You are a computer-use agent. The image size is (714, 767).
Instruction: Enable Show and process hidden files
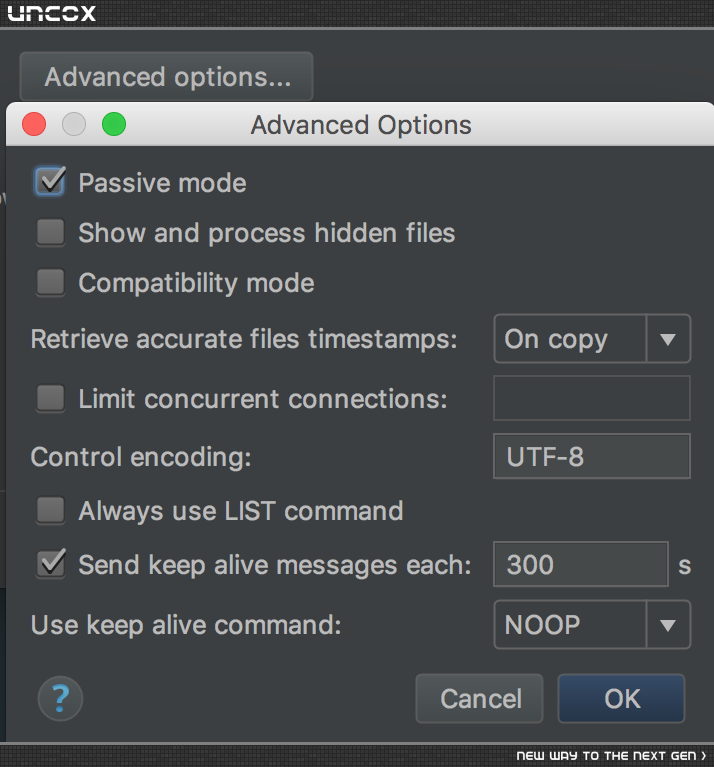coord(50,232)
